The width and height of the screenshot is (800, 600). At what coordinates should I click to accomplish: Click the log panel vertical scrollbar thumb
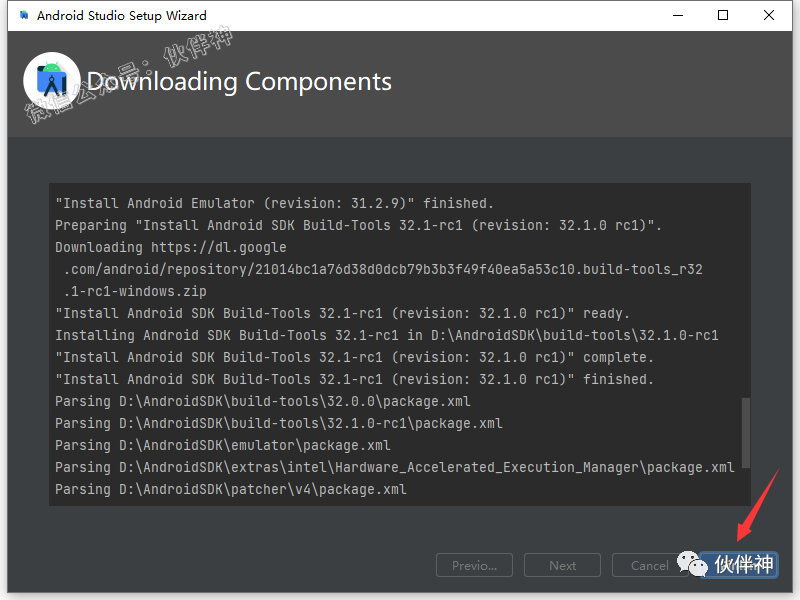pyautogui.click(x=745, y=433)
